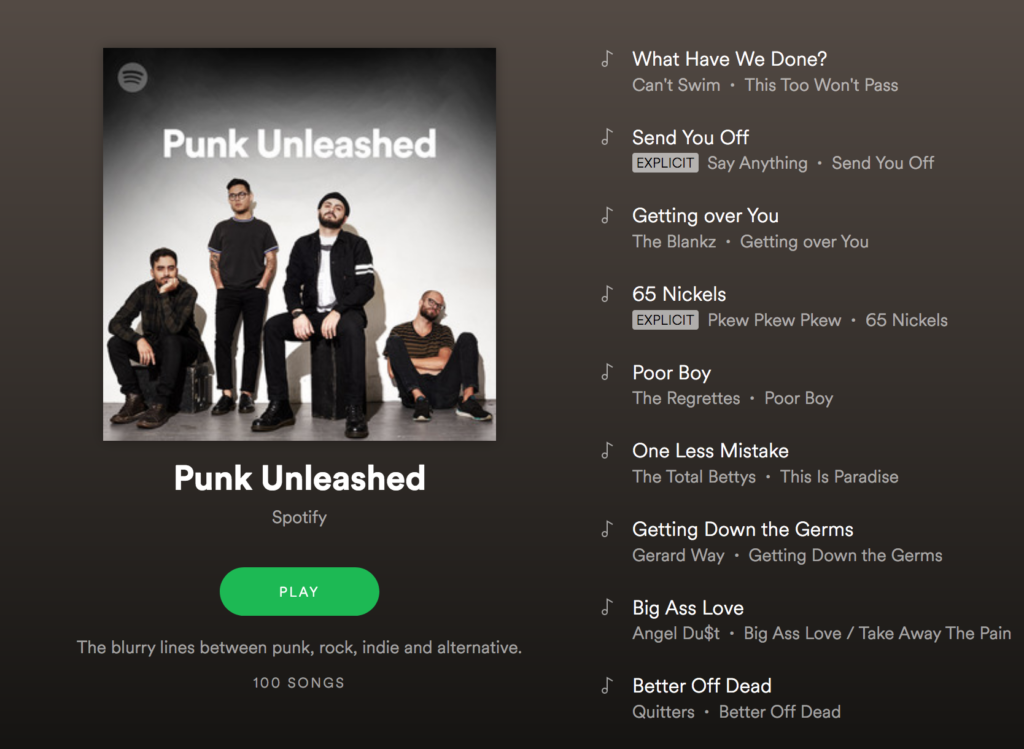Click the note icon next to Poor Boy
The image size is (1024, 749).
click(x=607, y=372)
